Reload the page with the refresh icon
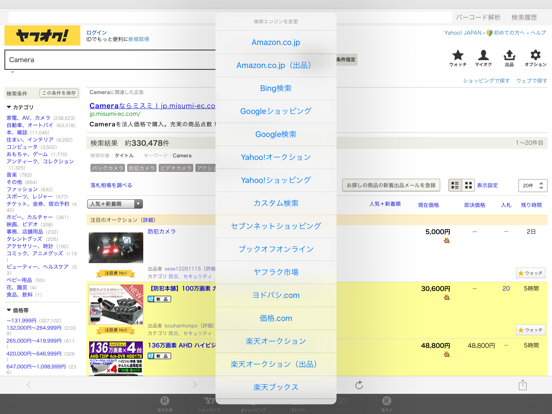 pyautogui.click(x=359, y=385)
